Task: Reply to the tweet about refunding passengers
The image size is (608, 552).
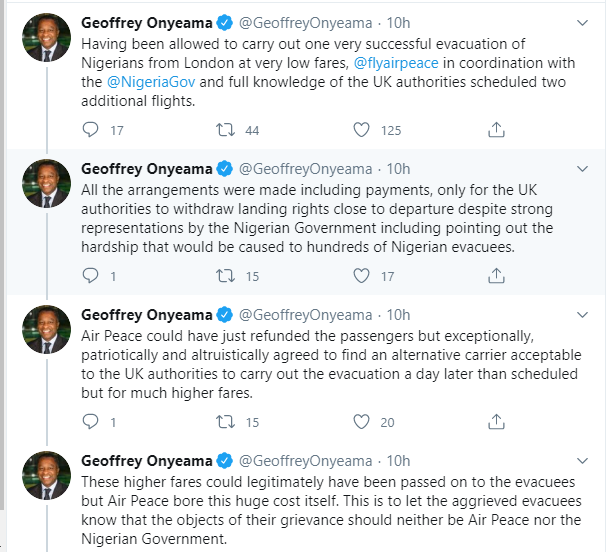Action: click(x=90, y=422)
